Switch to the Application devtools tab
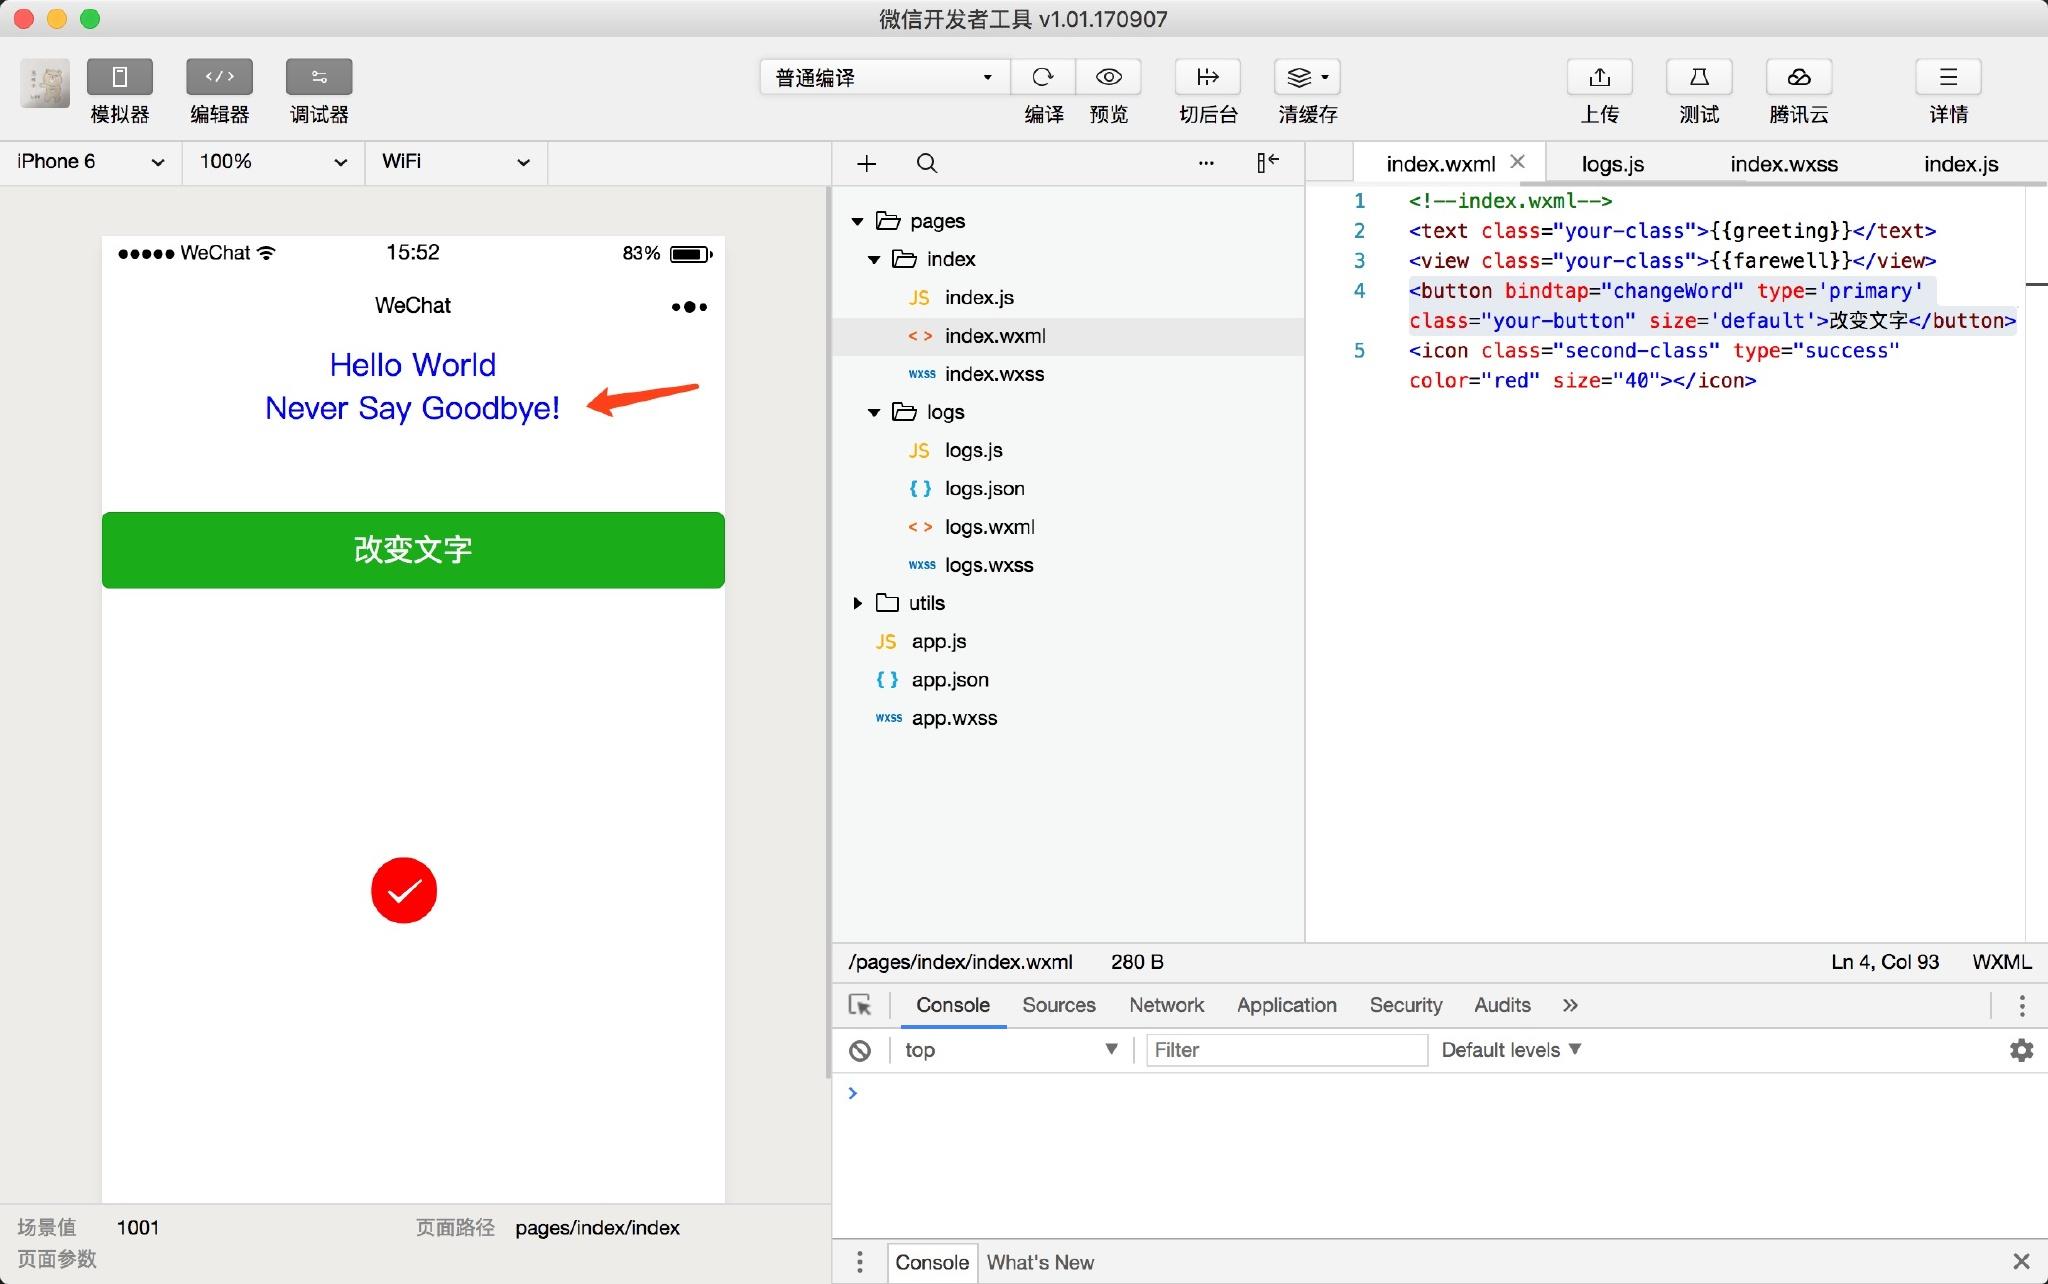The height and width of the screenshot is (1284, 2048). tap(1286, 1005)
